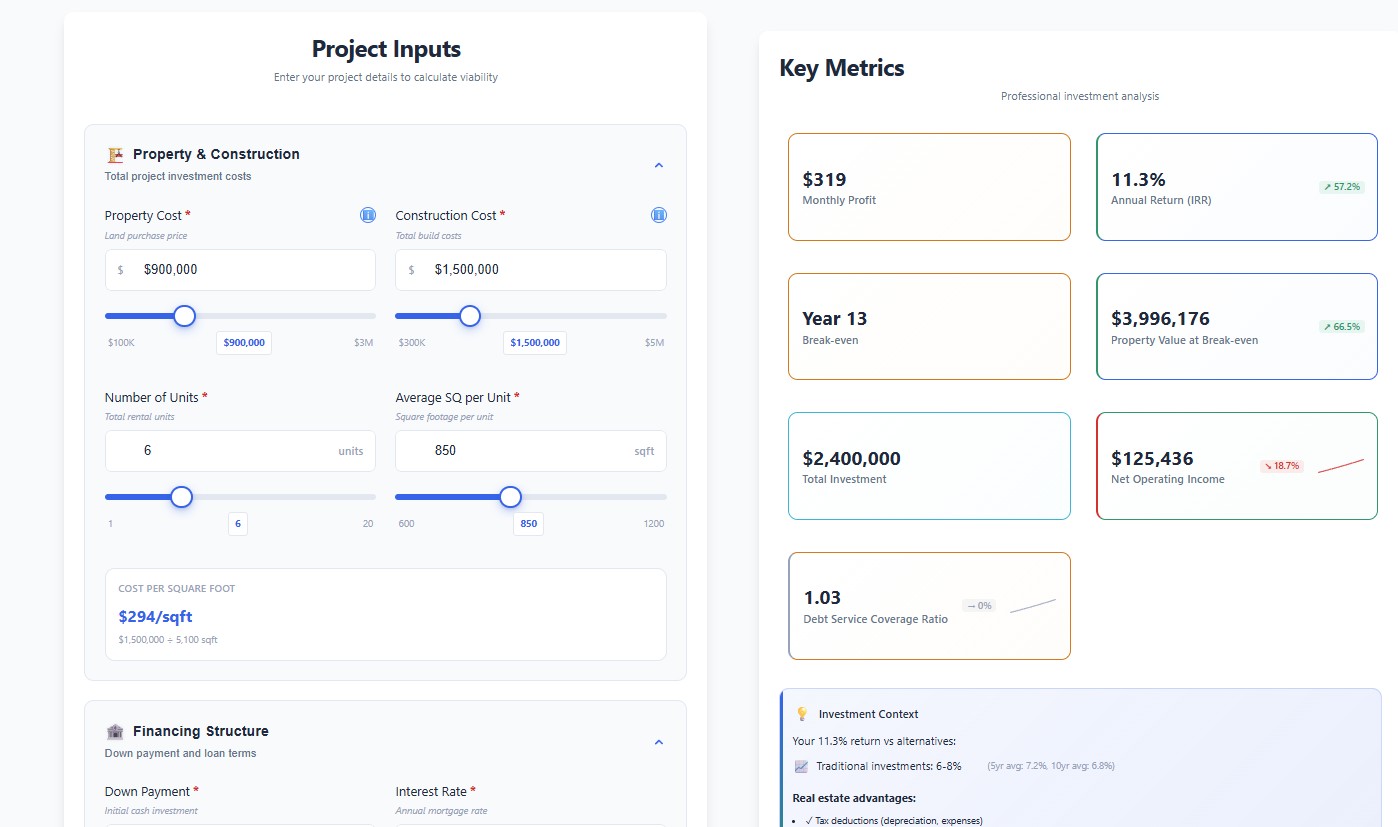Click the 18.7% badge on Net Operating Income
Screen dimensions: 1398x827
click(1281, 465)
